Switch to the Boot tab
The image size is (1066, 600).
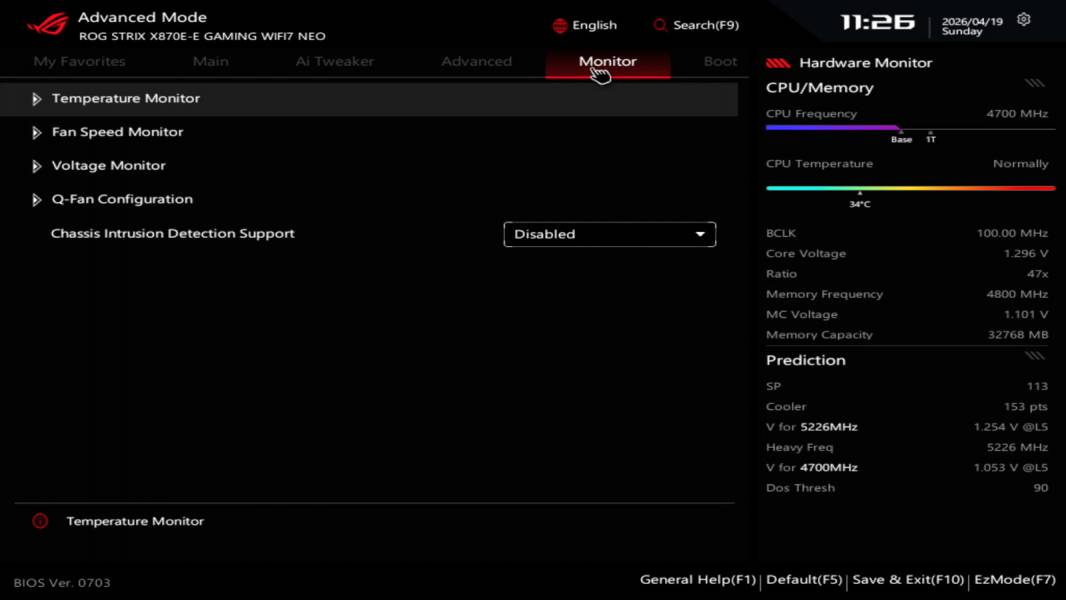[x=720, y=61]
